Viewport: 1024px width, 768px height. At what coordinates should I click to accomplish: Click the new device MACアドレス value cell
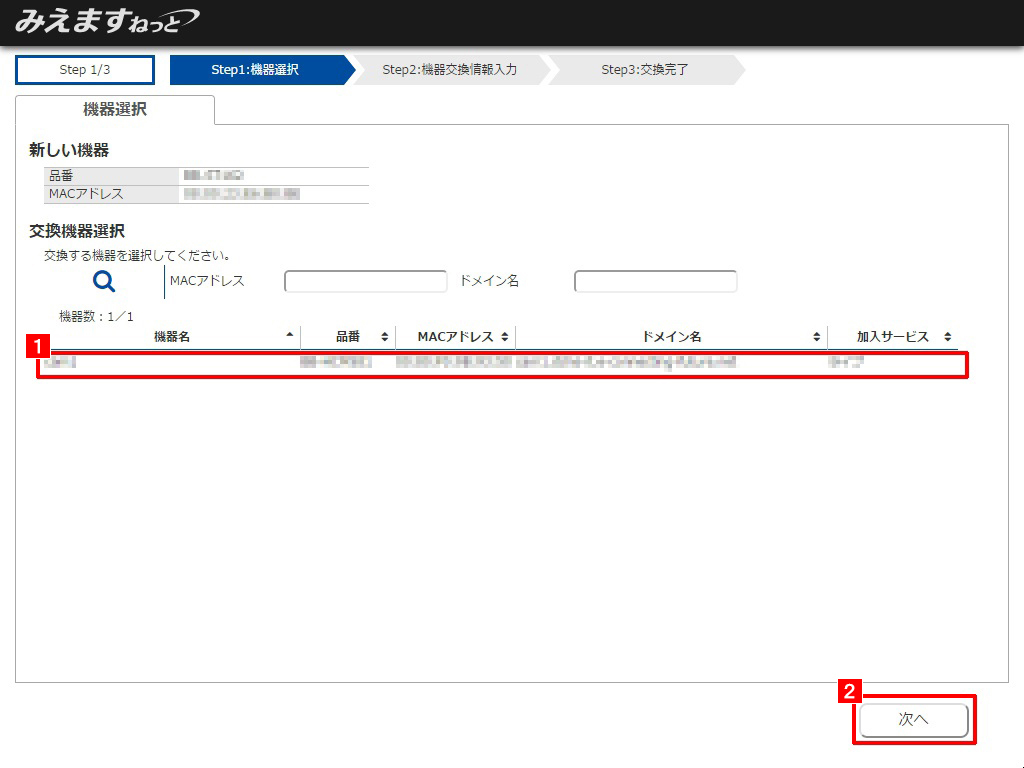[x=242, y=194]
